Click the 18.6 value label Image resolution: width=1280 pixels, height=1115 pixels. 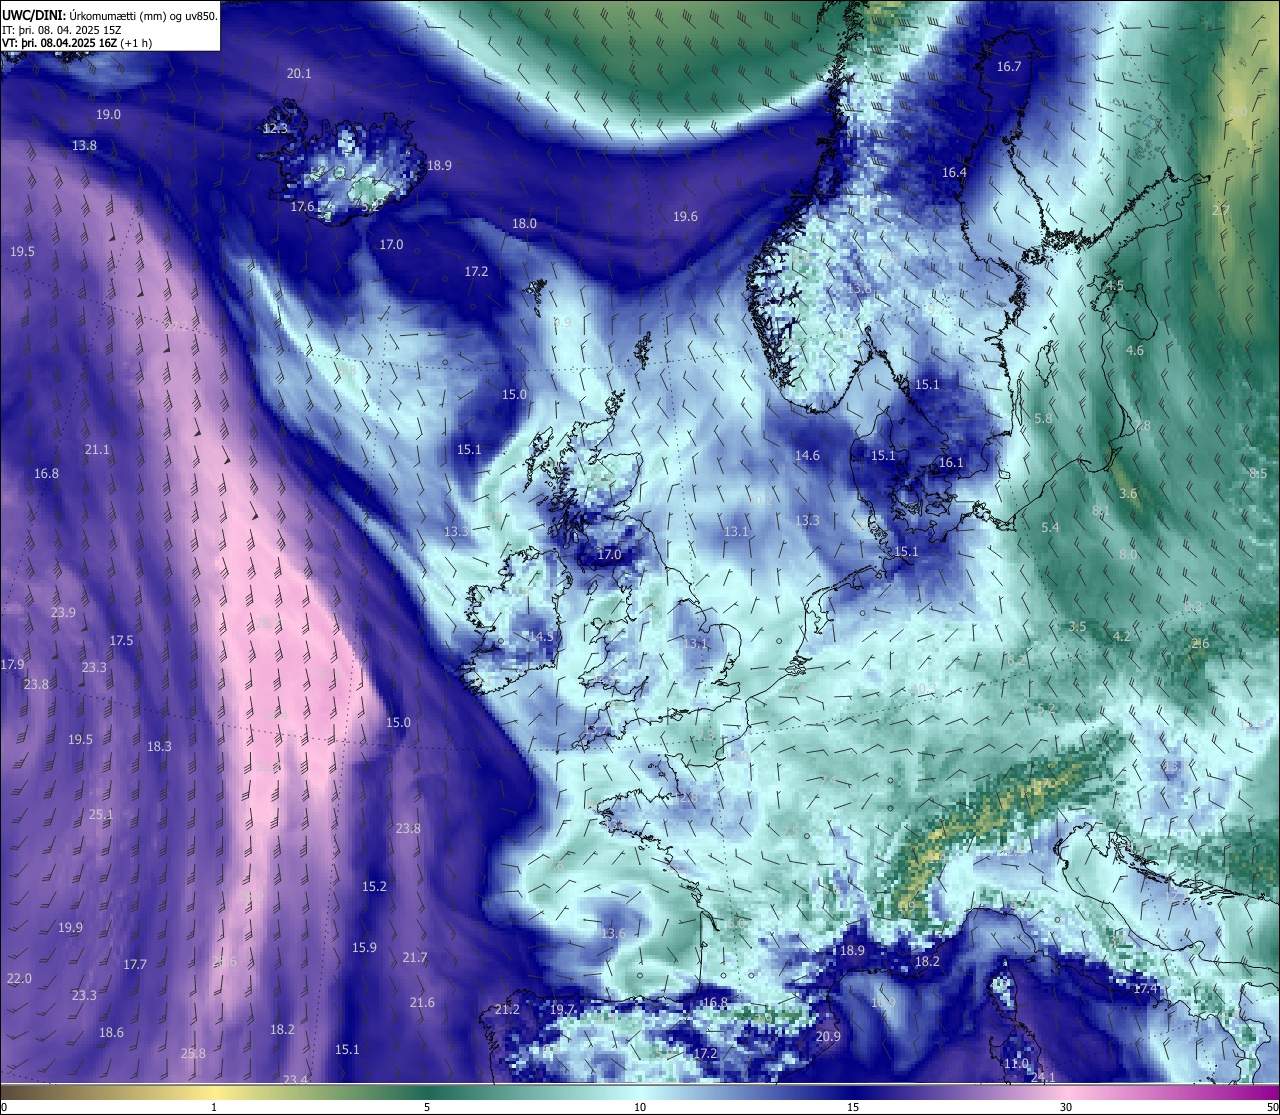tap(111, 1033)
